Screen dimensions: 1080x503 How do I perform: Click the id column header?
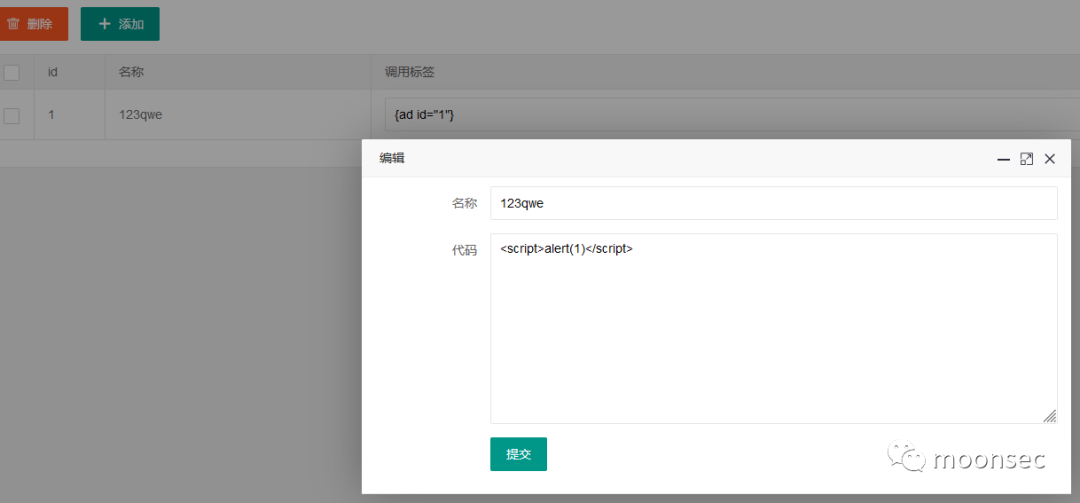click(52, 72)
